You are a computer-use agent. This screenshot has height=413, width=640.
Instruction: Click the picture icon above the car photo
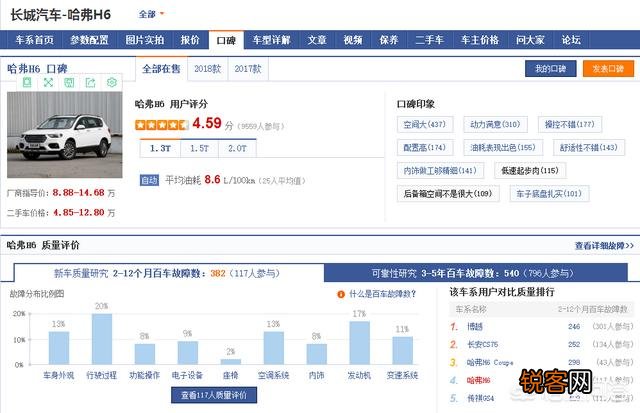tap(69, 82)
